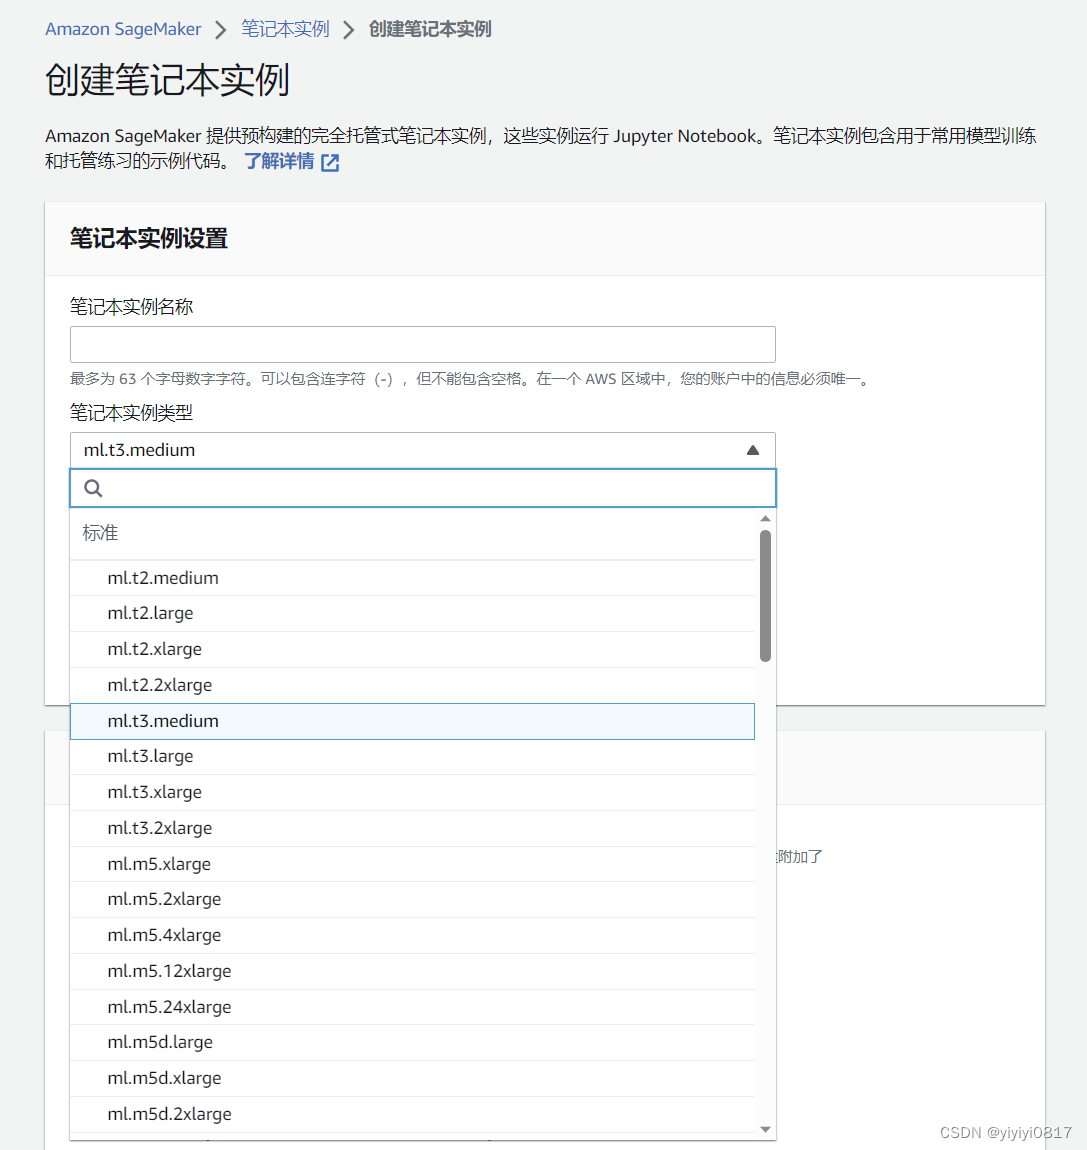Image resolution: width=1087 pixels, height=1150 pixels.
Task: Select ml.m5.xlarge instance type
Action: [x=412, y=864]
